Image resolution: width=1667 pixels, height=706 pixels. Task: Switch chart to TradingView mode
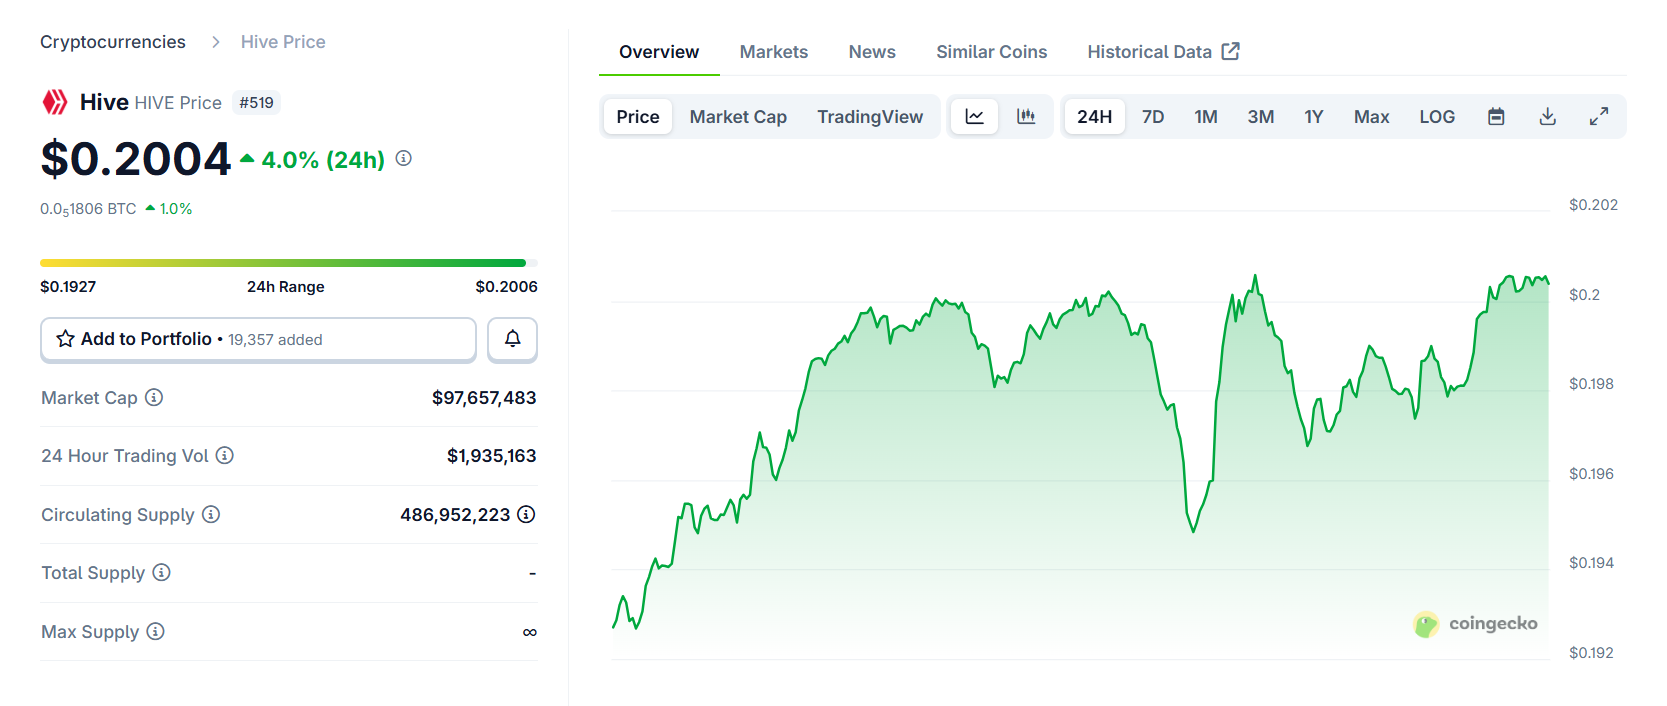coord(870,117)
